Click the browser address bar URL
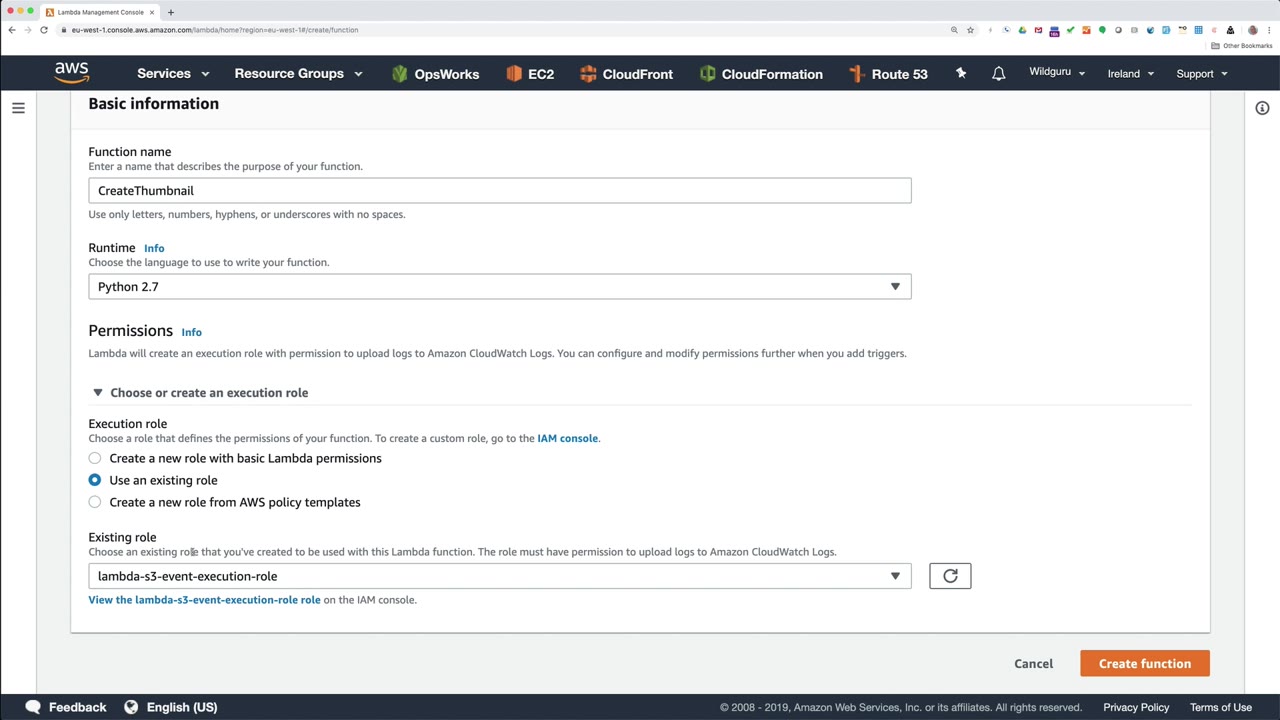 pyautogui.click(x=215, y=30)
